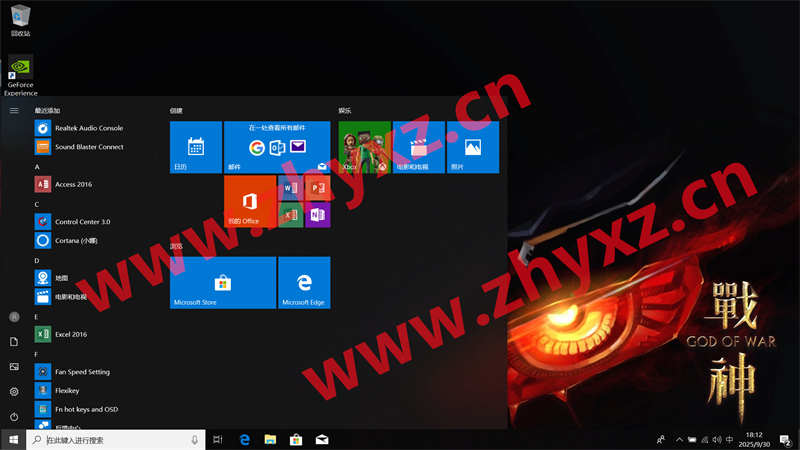
Task: Jump to letter E section header
Action: (x=36, y=316)
